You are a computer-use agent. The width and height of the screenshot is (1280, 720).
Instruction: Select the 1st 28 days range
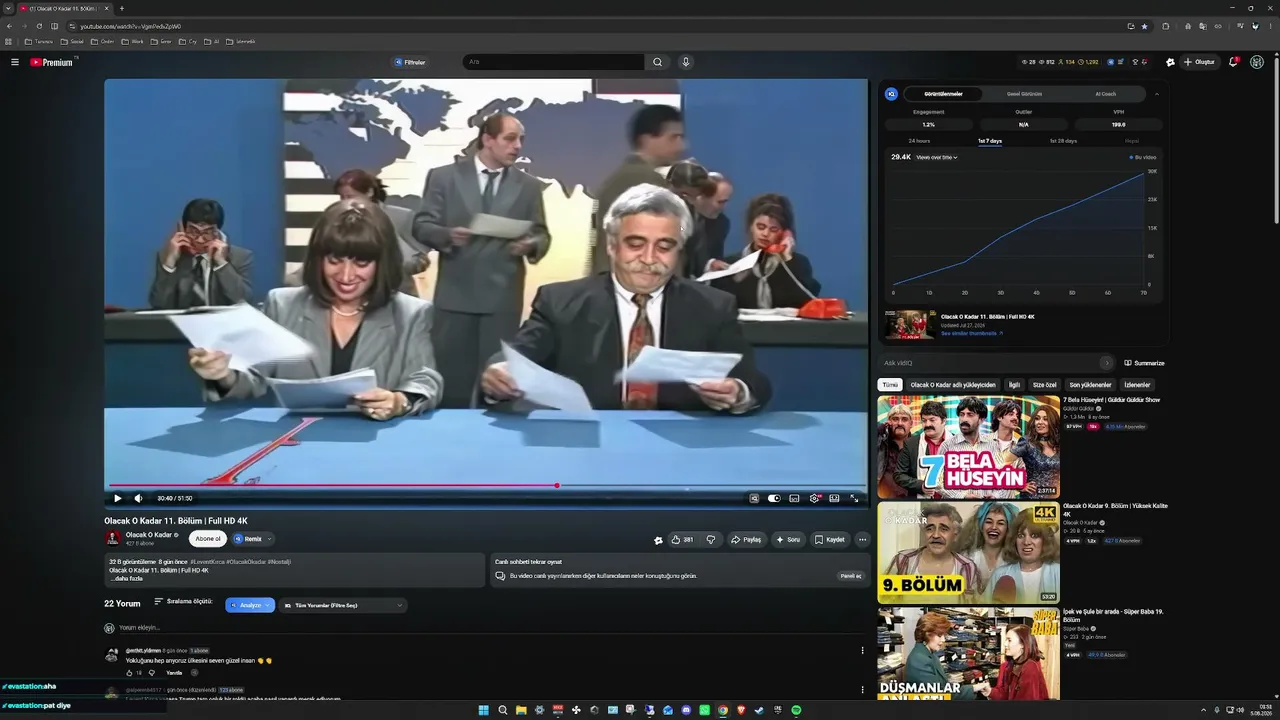pyautogui.click(x=1063, y=141)
